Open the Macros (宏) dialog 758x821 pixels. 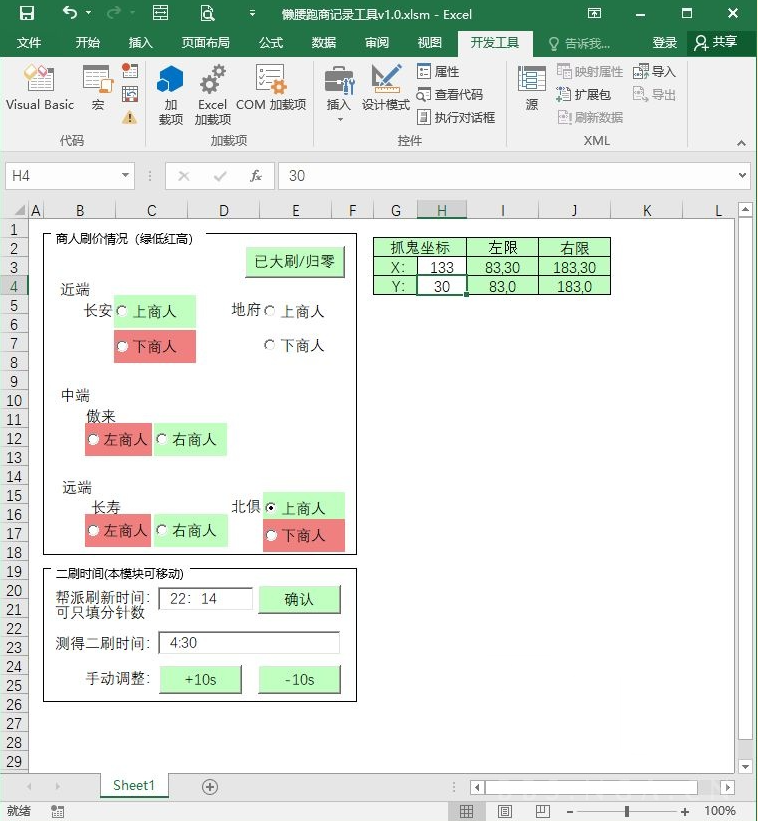pyautogui.click(x=98, y=87)
